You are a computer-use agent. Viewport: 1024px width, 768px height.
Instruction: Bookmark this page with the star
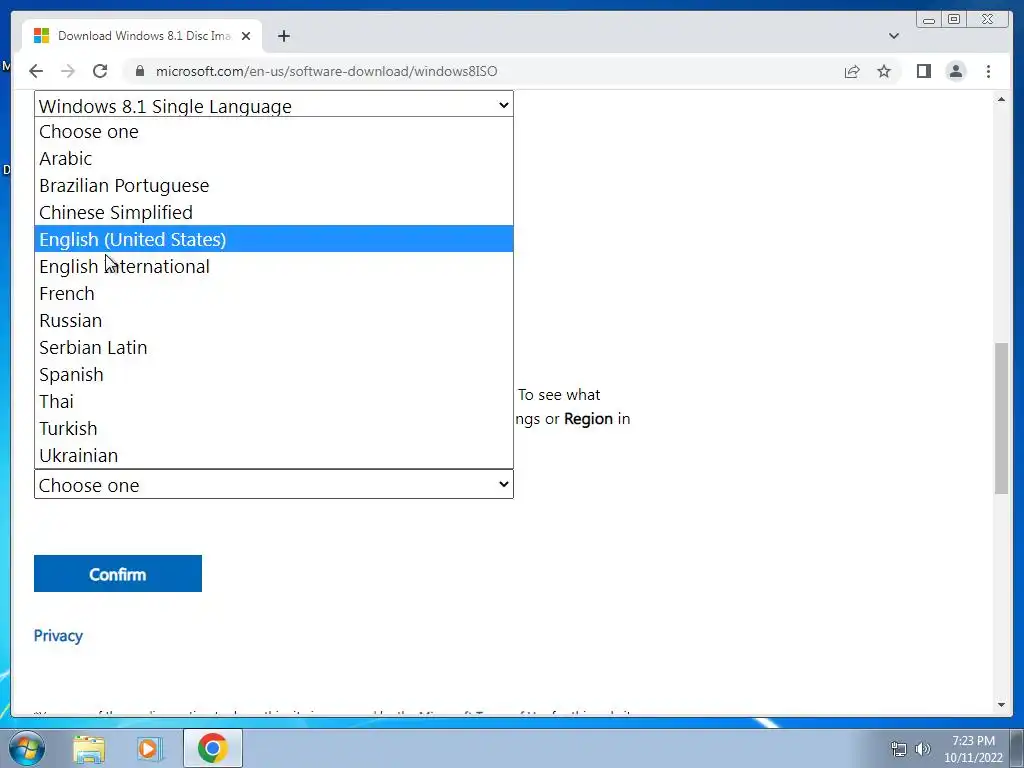pos(884,71)
